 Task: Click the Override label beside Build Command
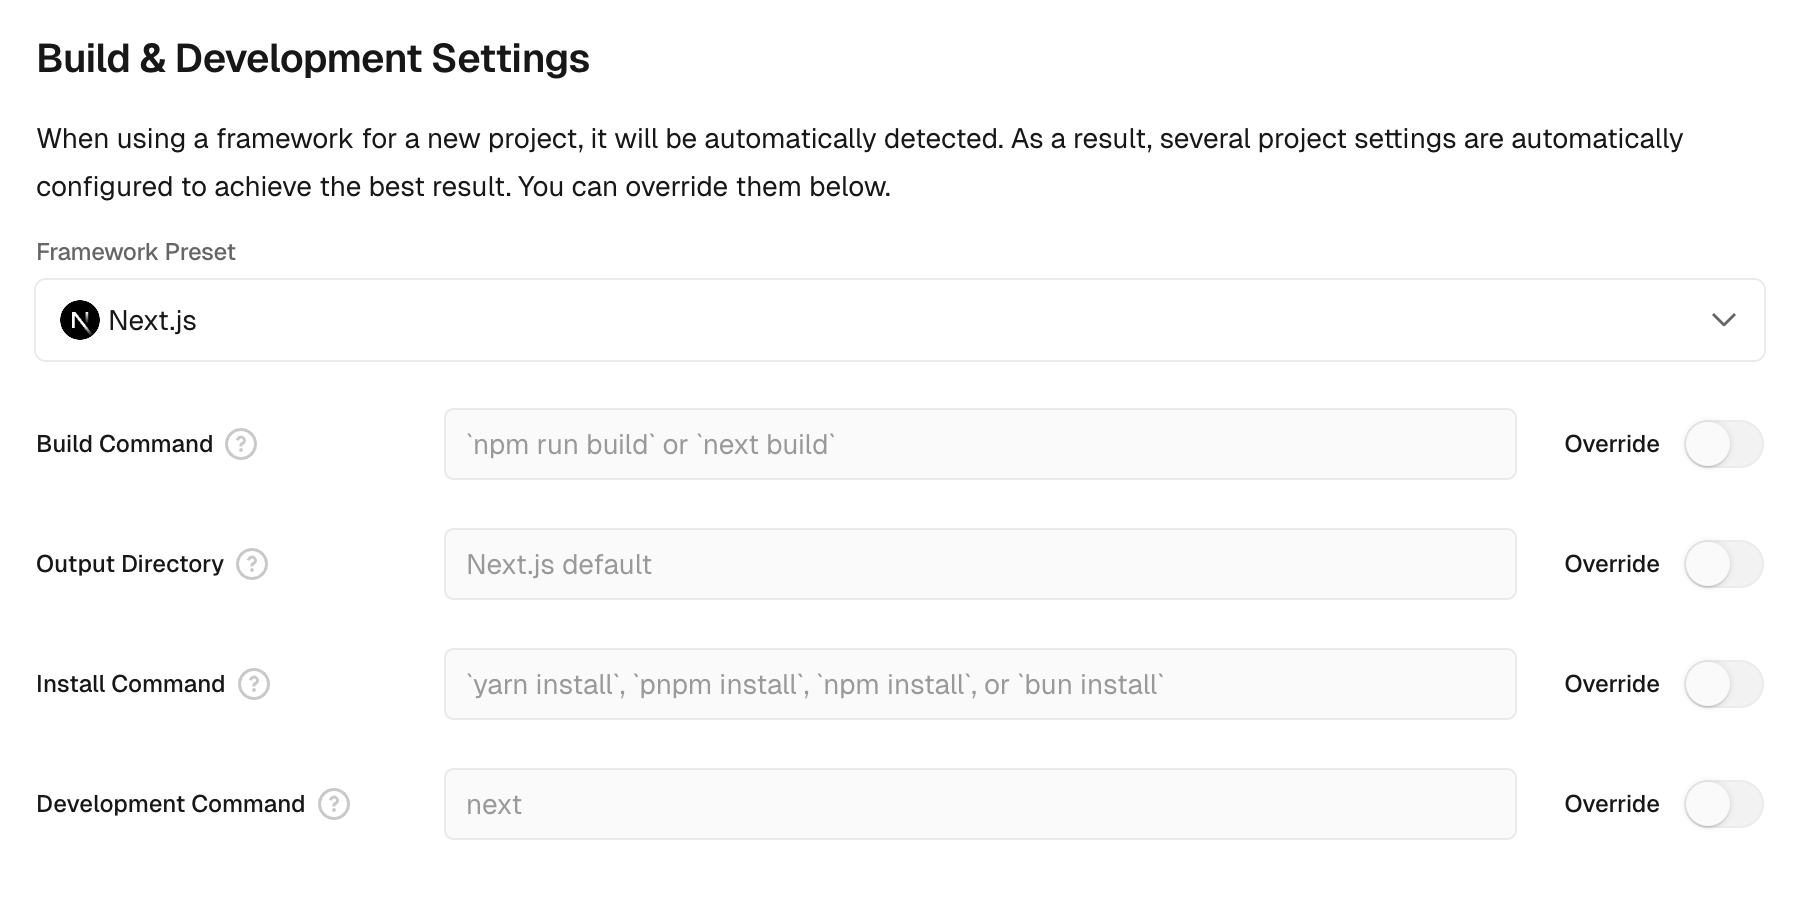point(1612,444)
